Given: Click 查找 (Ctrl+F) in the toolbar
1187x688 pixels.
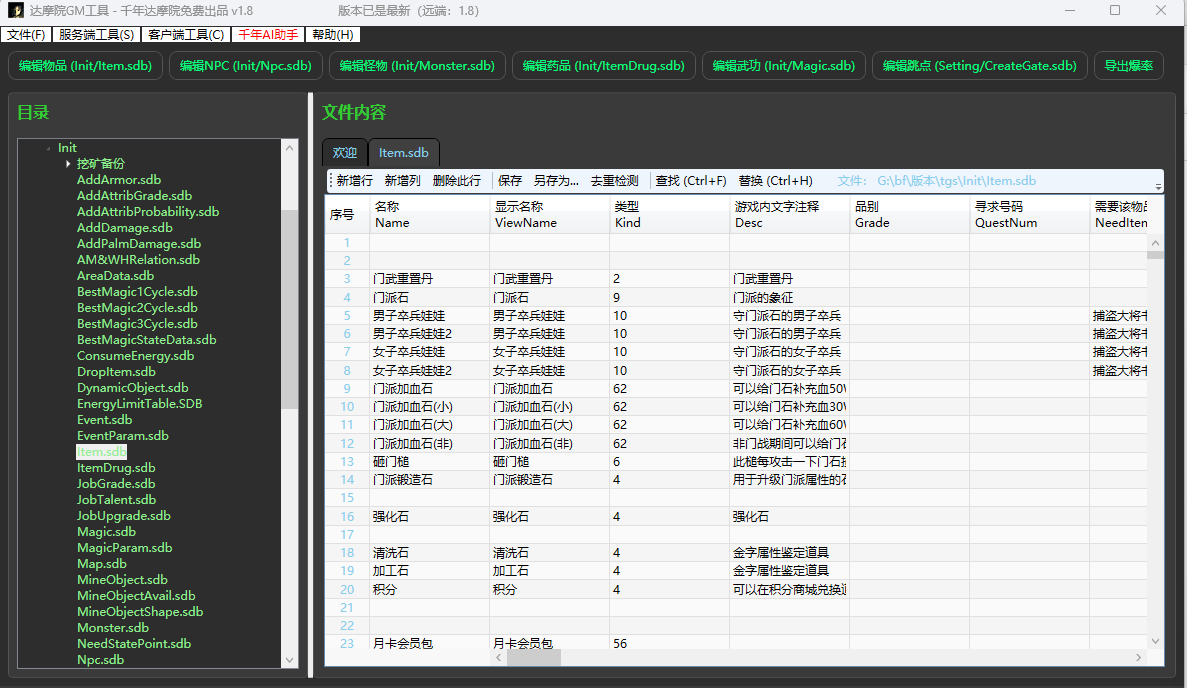Looking at the screenshot, I should click(x=690, y=181).
